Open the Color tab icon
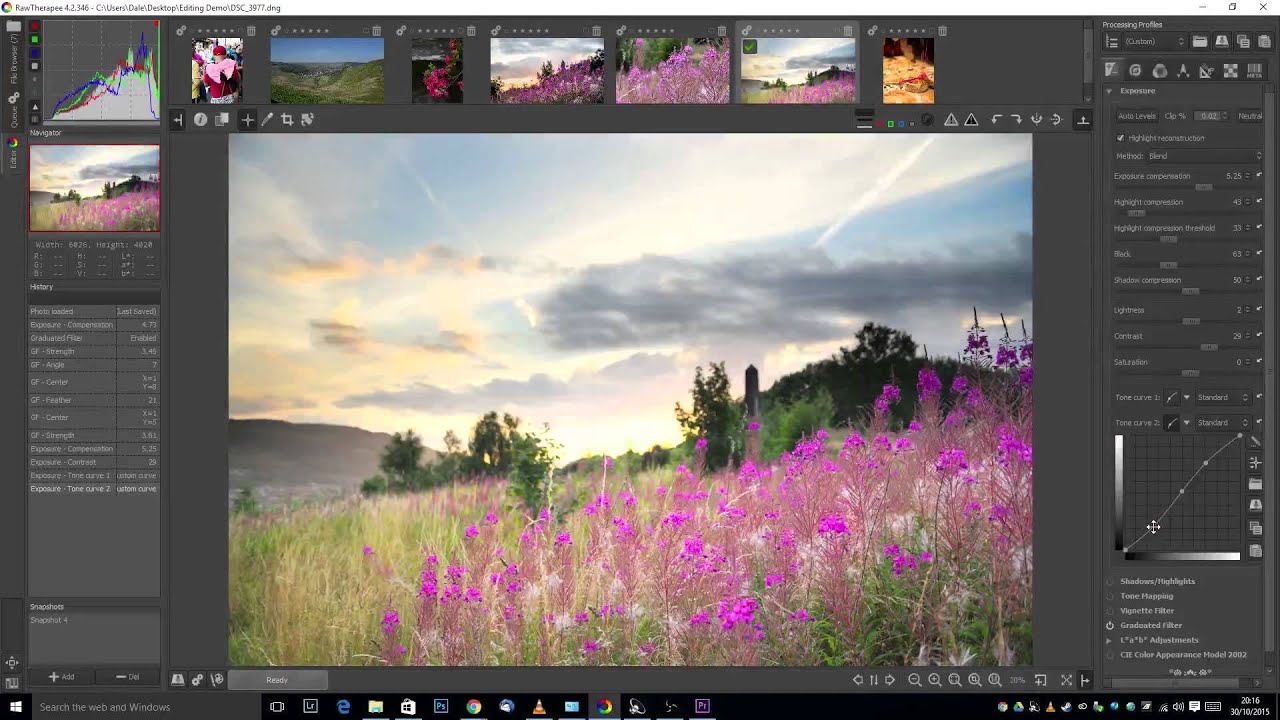This screenshot has width=1280, height=720. [1160, 71]
